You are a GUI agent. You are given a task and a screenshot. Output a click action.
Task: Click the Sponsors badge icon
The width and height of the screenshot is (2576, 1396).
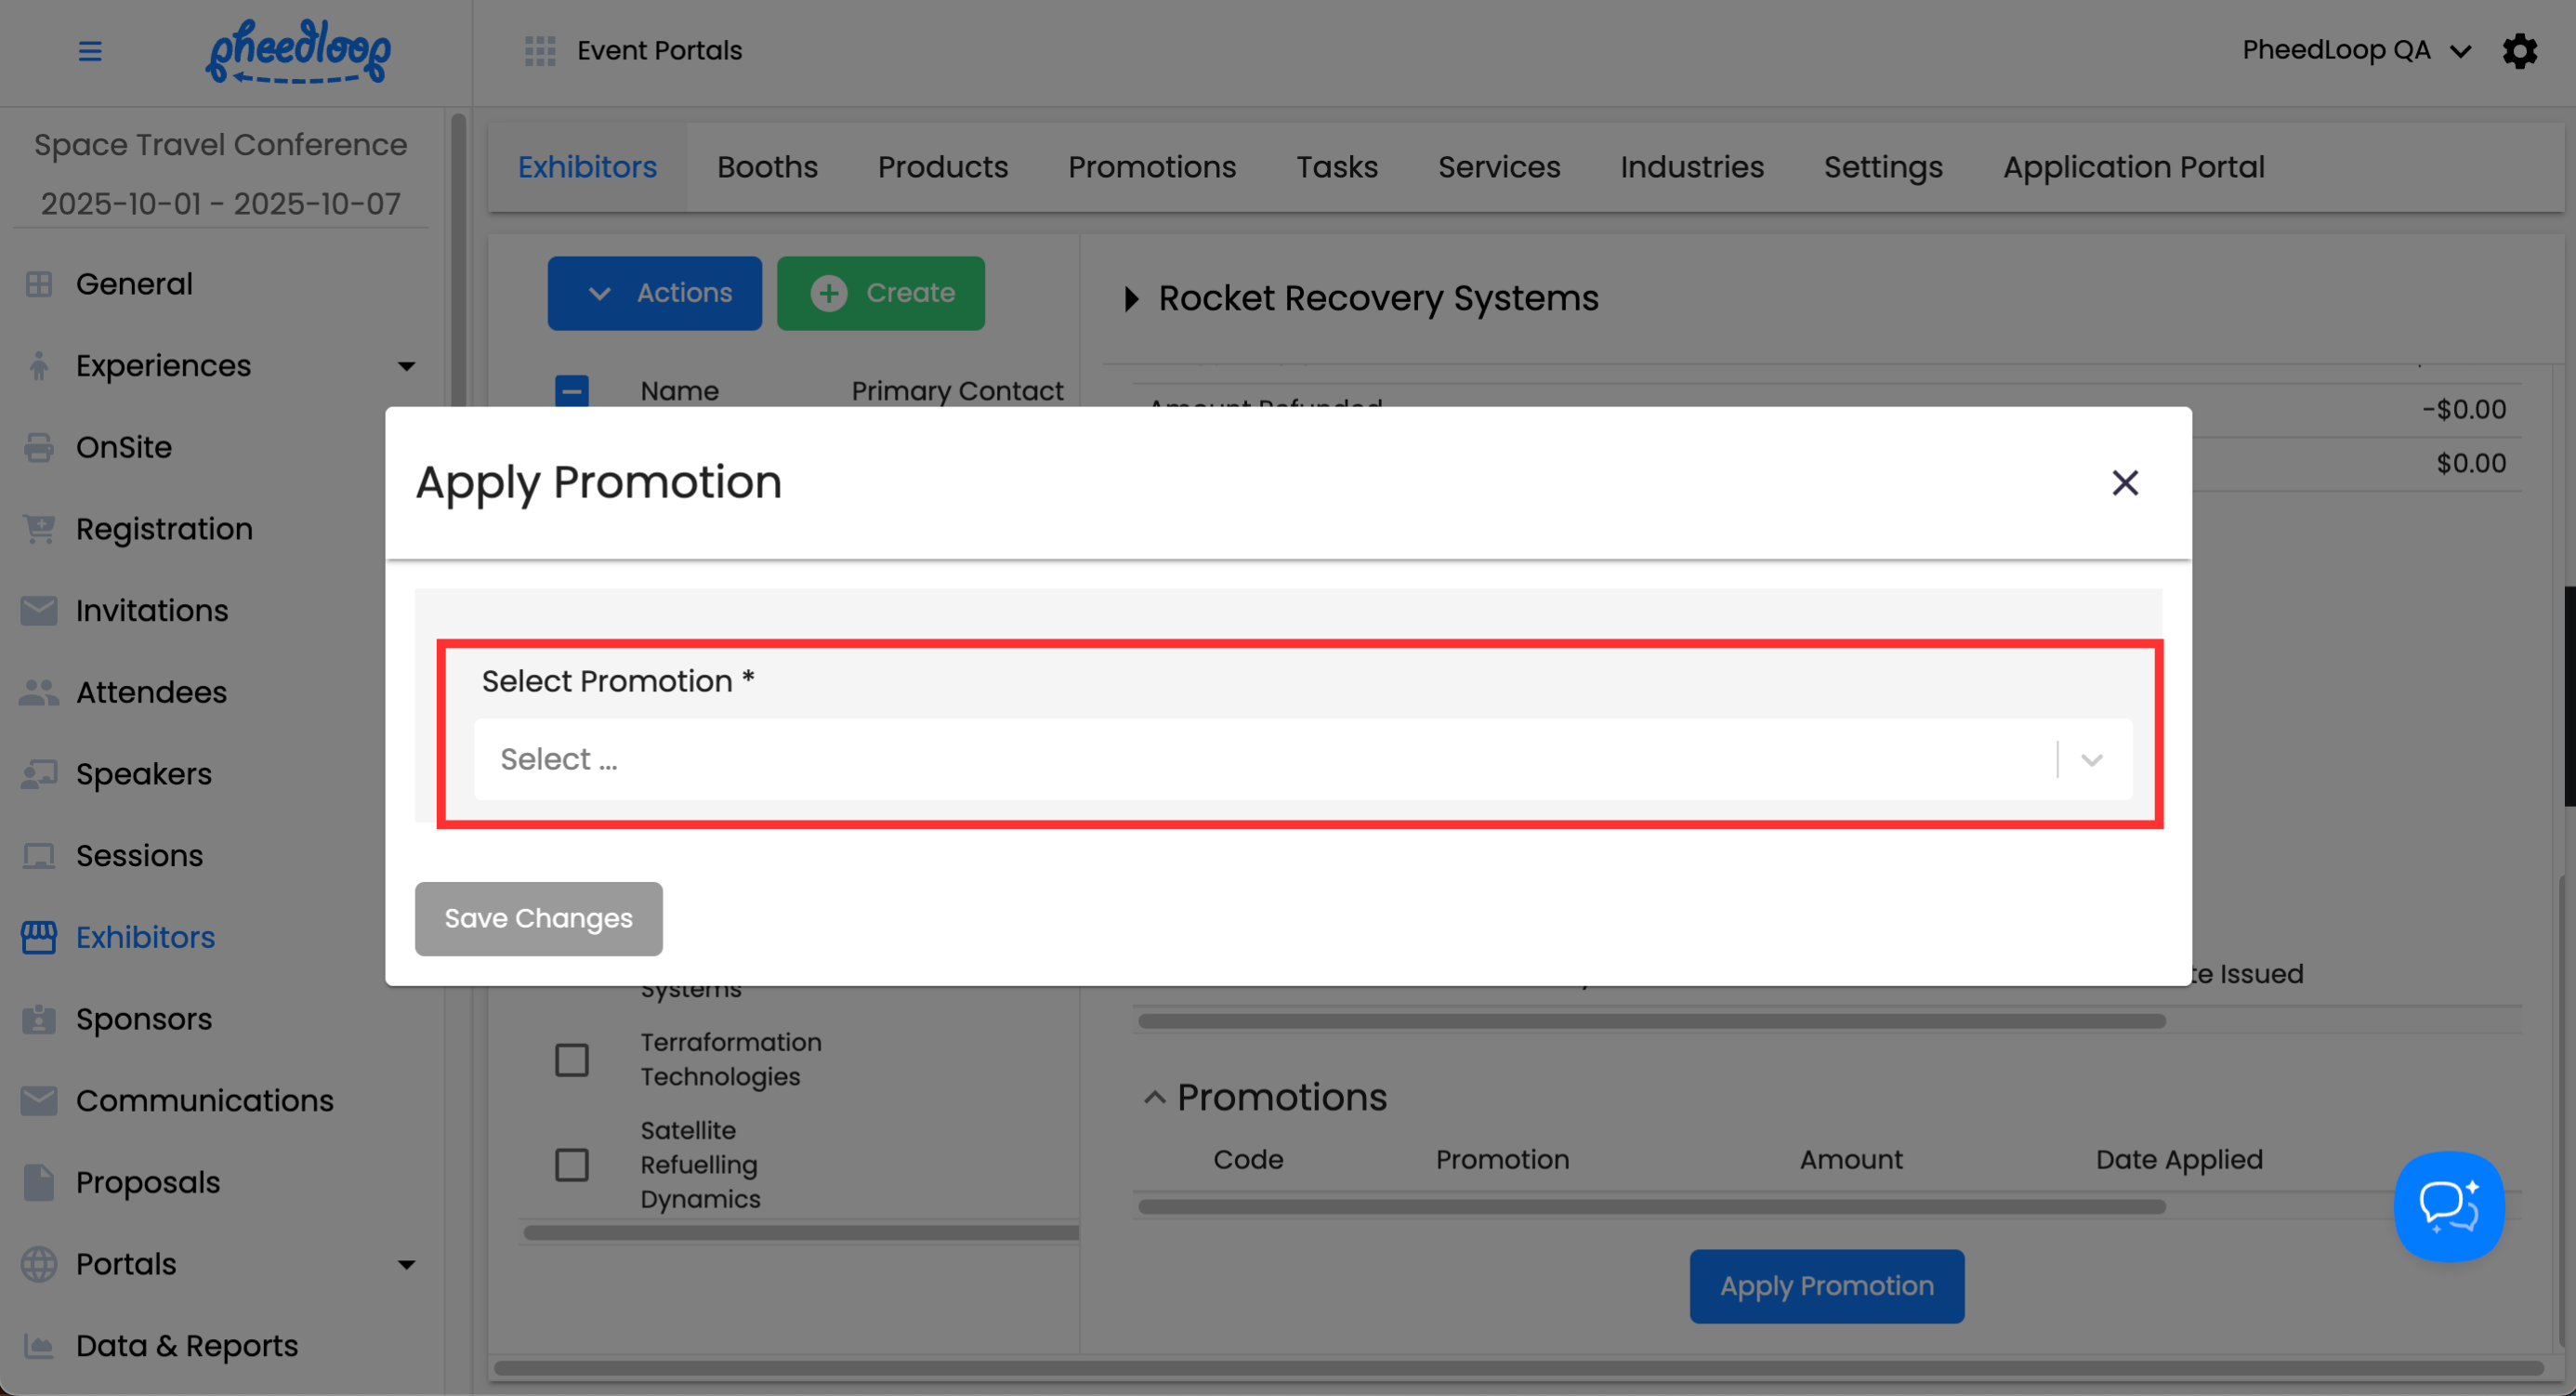click(39, 1019)
